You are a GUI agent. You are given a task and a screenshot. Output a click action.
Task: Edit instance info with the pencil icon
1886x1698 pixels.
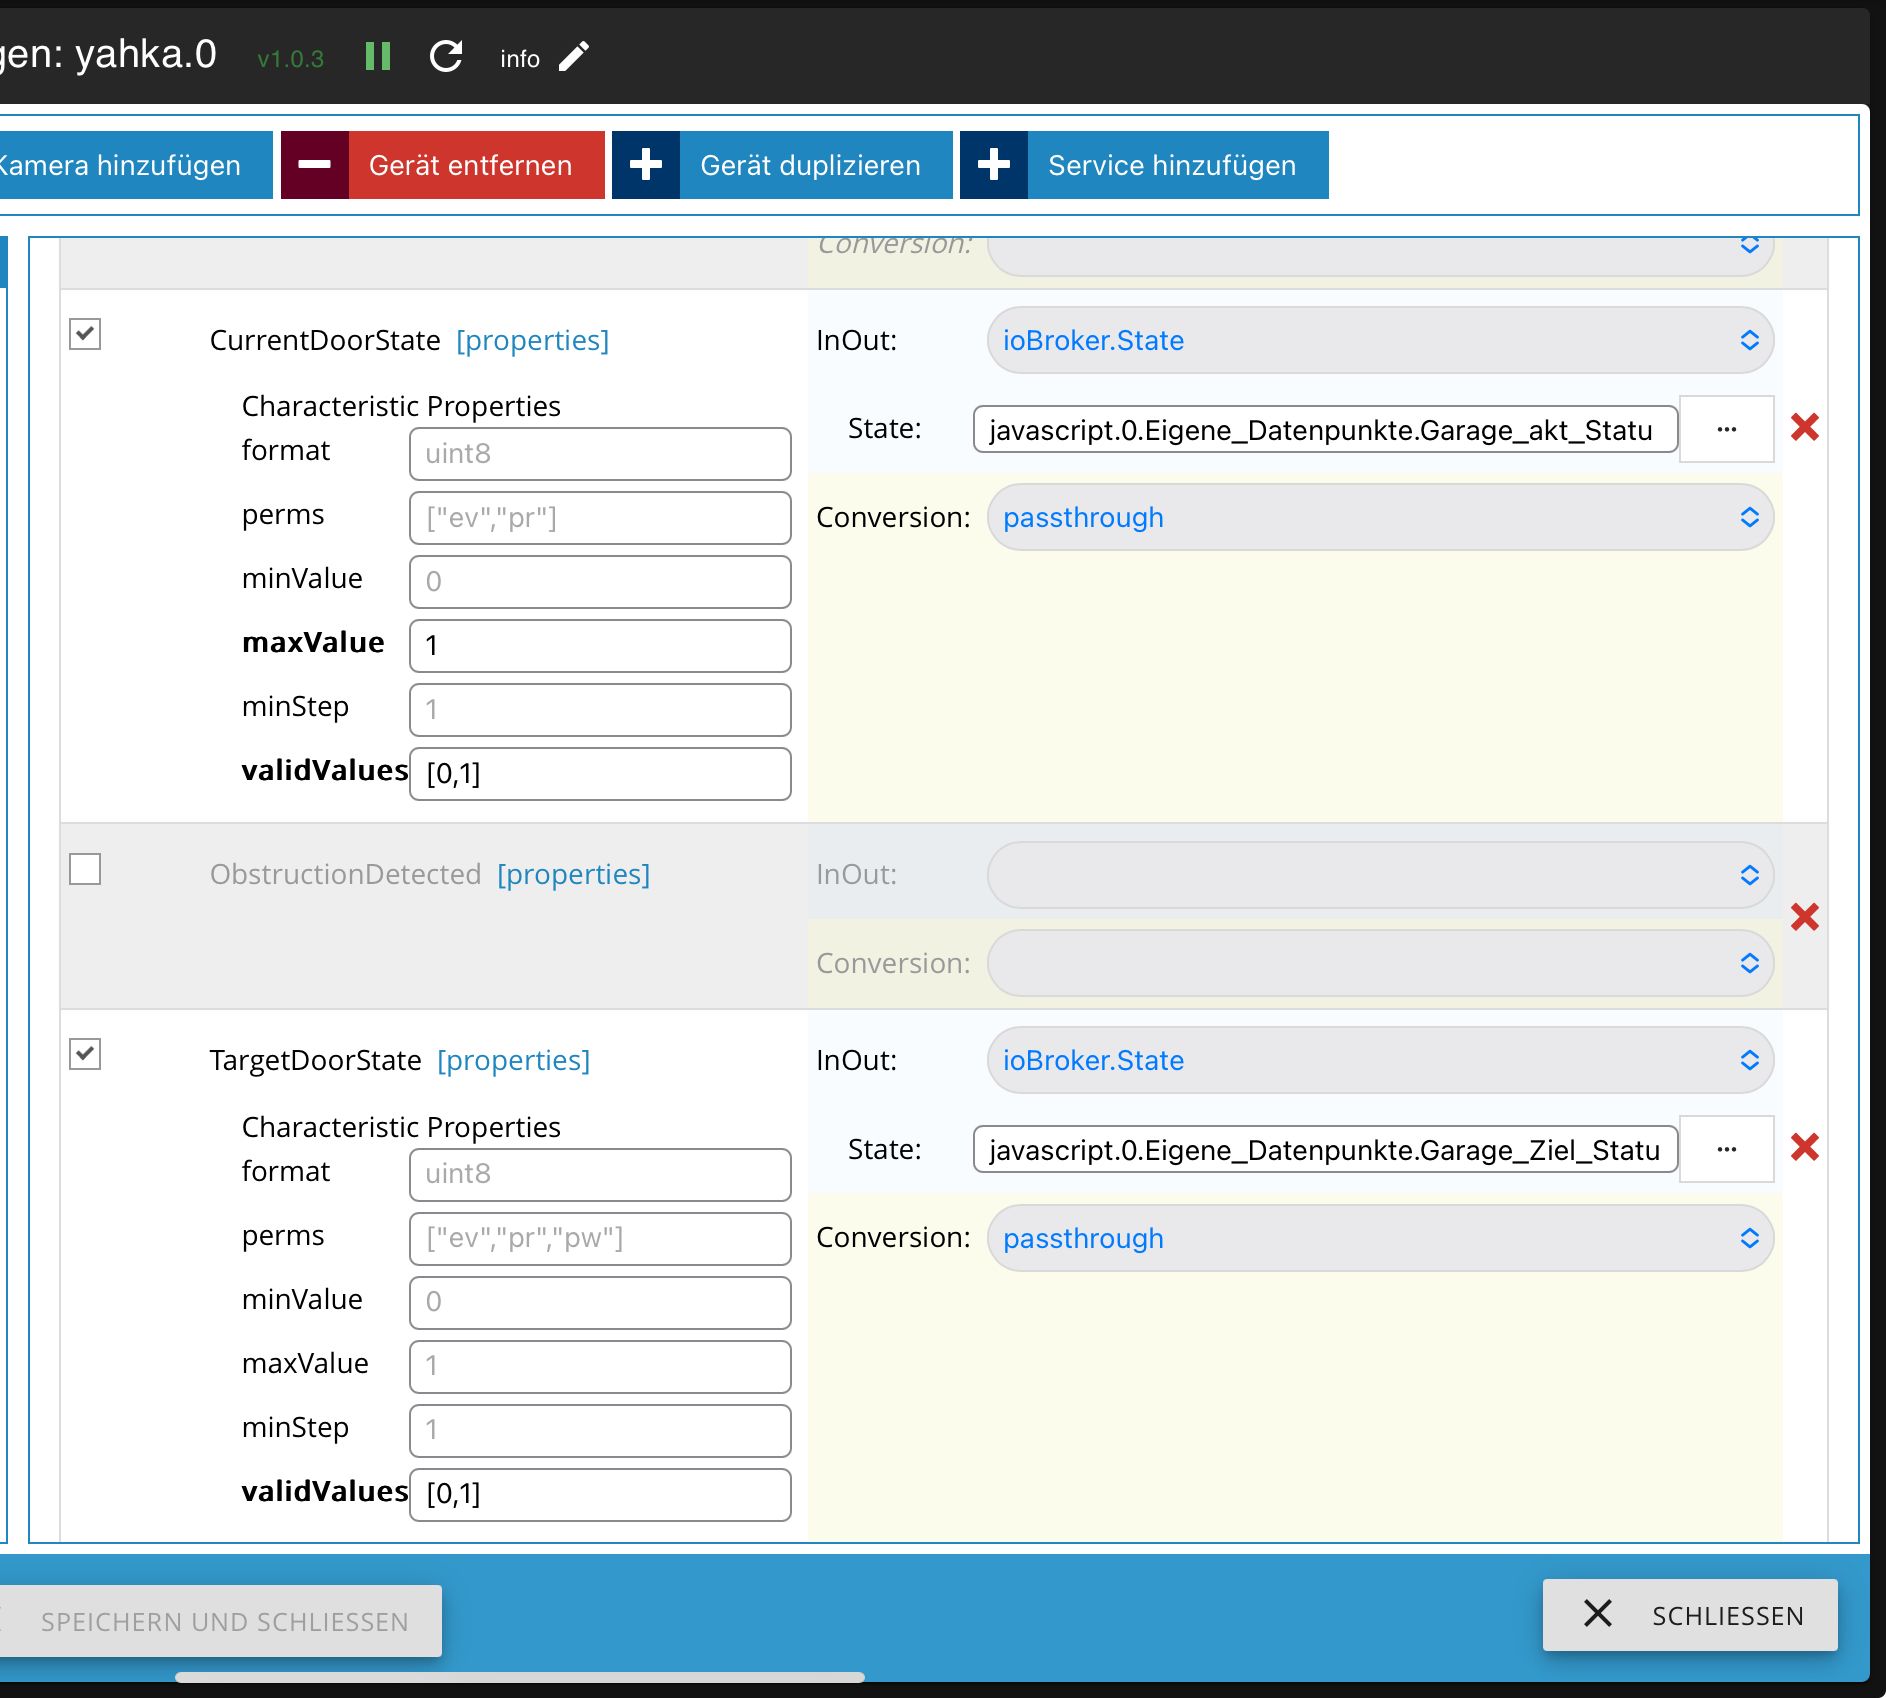574,56
